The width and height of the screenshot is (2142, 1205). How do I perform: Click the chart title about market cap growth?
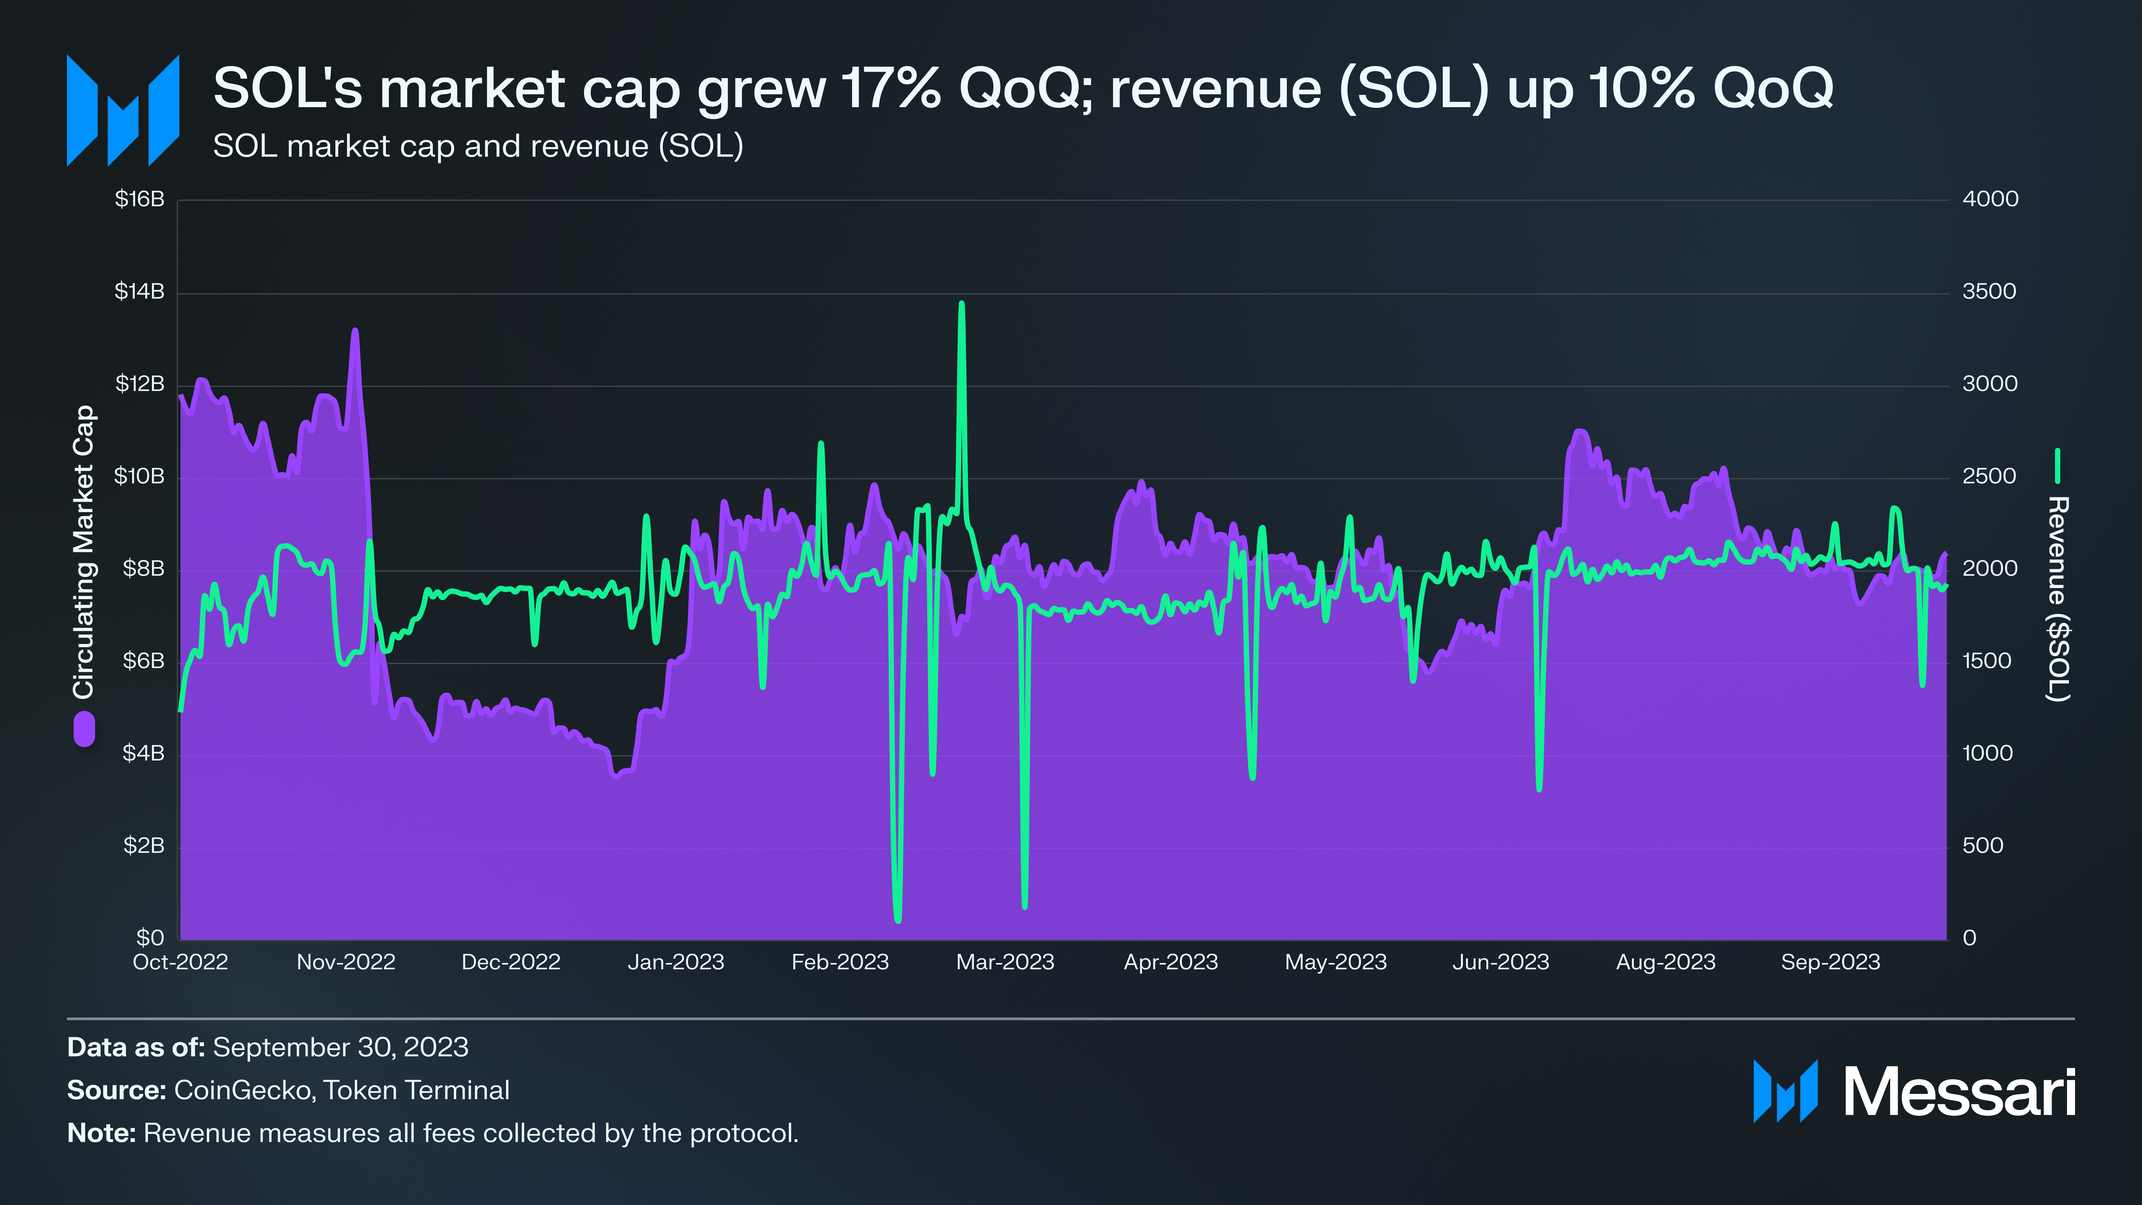click(1023, 88)
